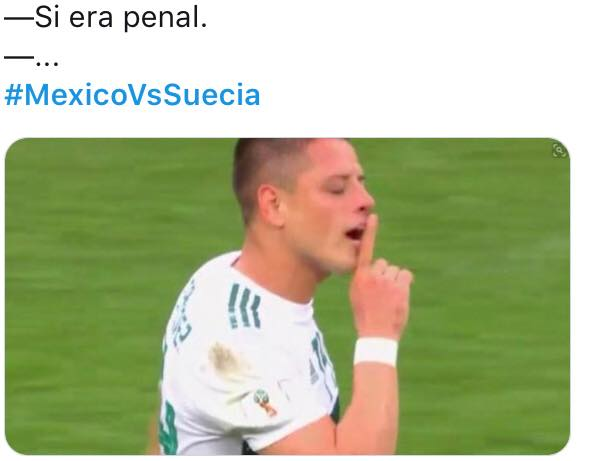Click the three-stripe shoulder logo on jersey

coord(244,307)
